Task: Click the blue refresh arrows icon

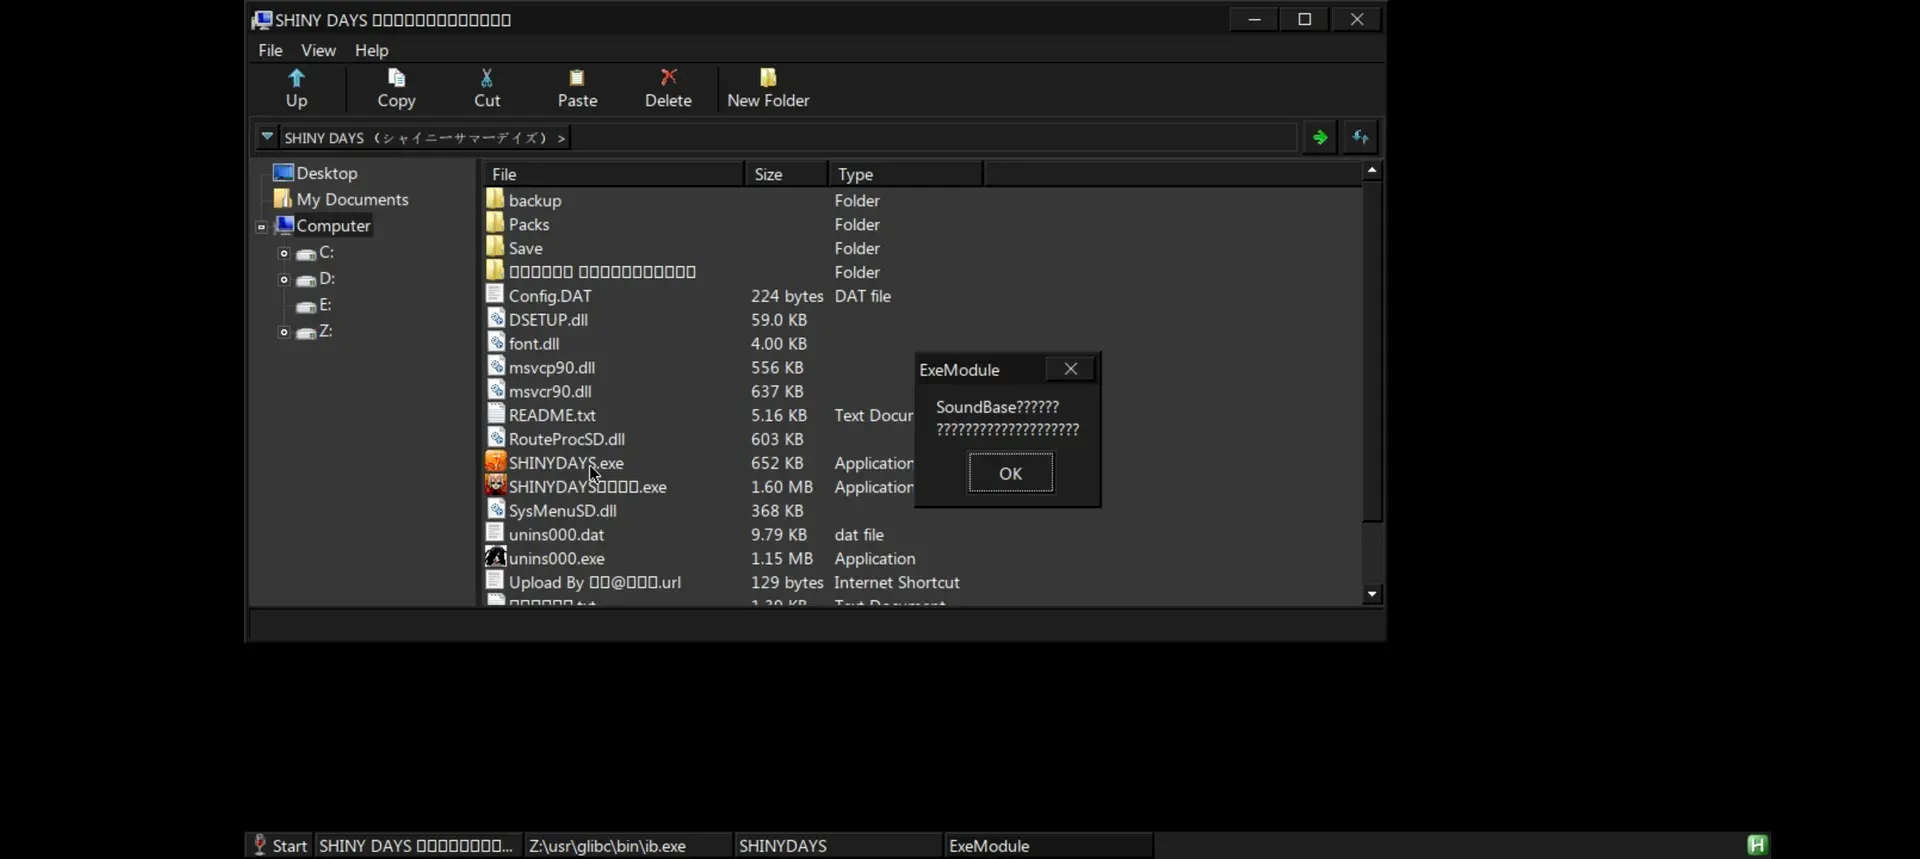Action: click(x=1360, y=137)
